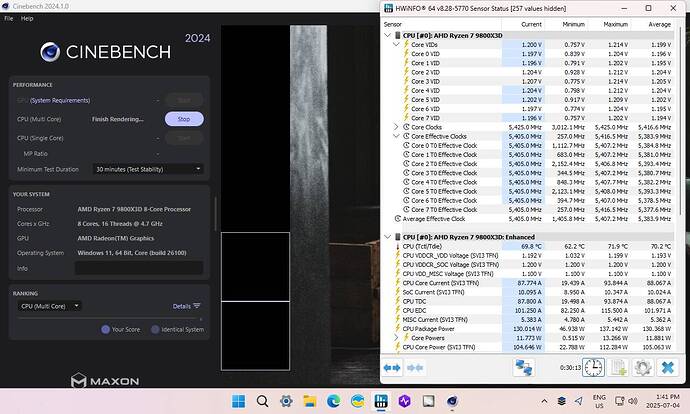The height and width of the screenshot is (414, 690).
Task: Open the File menu in Cinebench
Action: [8, 18]
